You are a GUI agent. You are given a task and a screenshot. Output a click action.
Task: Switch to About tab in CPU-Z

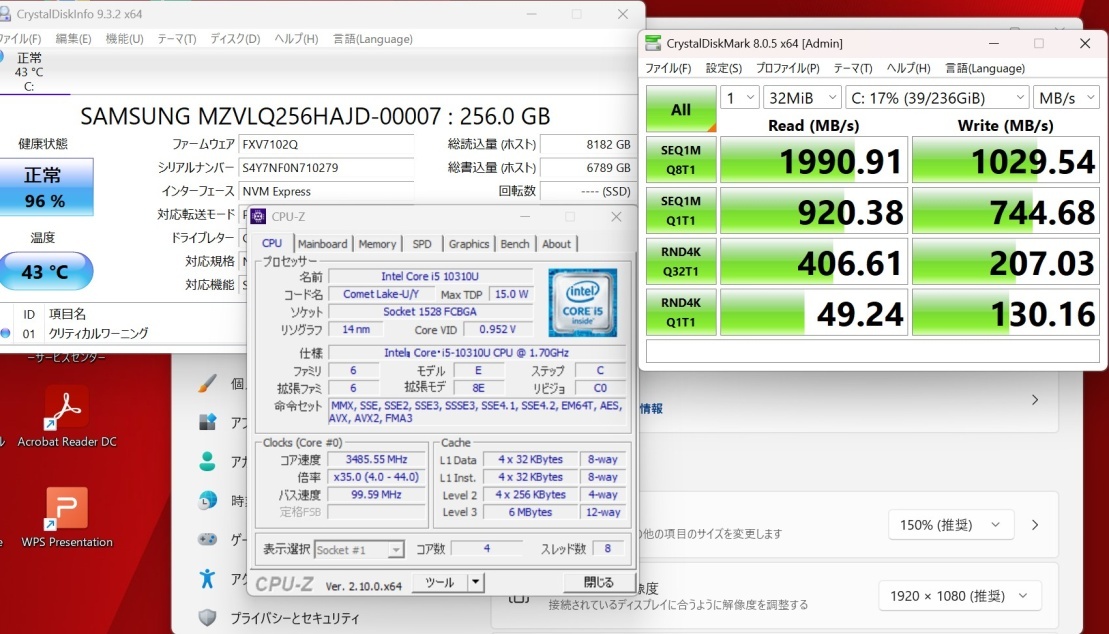tap(557, 243)
